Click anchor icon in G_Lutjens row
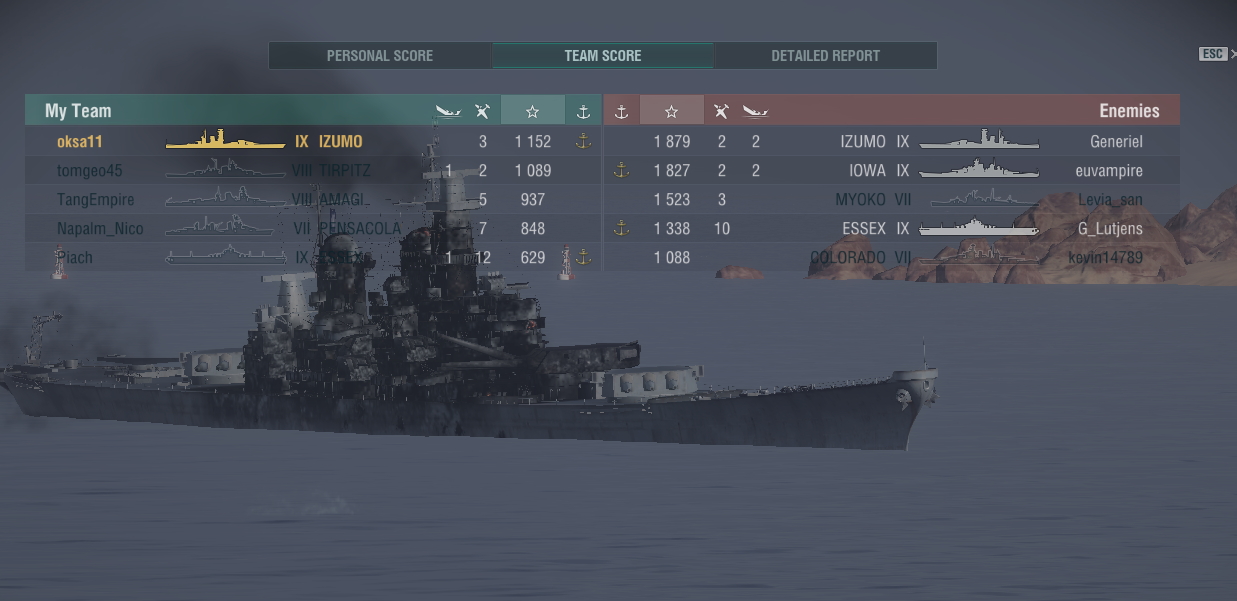The width and height of the screenshot is (1237, 601). click(621, 229)
